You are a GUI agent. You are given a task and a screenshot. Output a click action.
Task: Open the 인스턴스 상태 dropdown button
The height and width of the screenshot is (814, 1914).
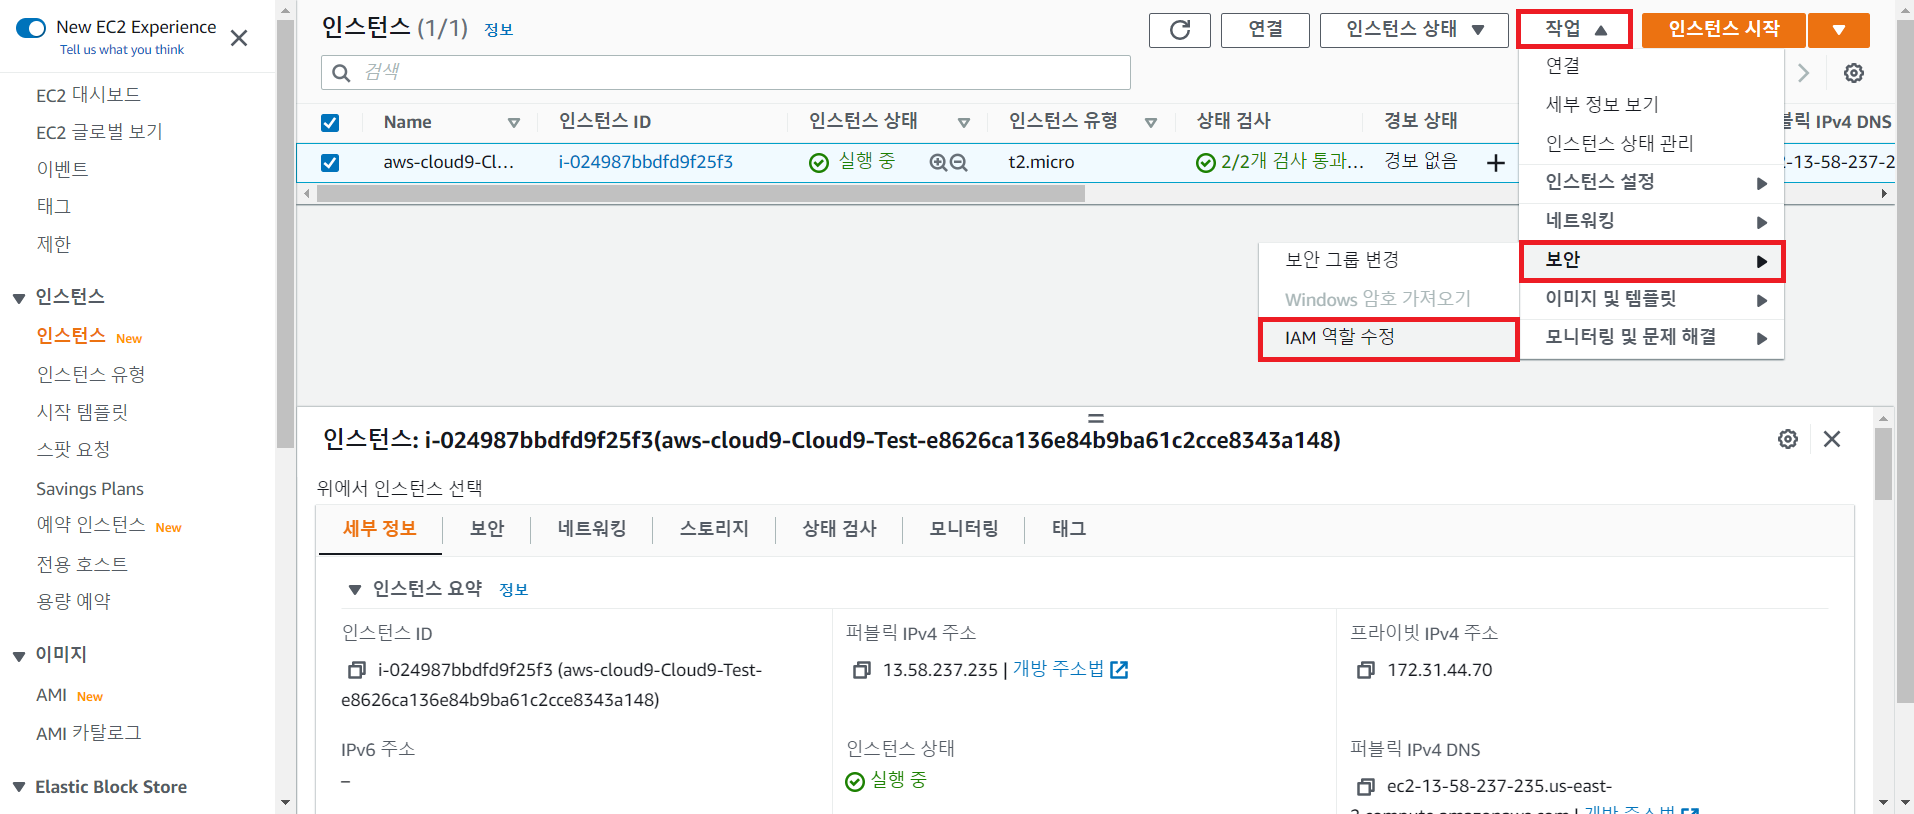pyautogui.click(x=1414, y=30)
